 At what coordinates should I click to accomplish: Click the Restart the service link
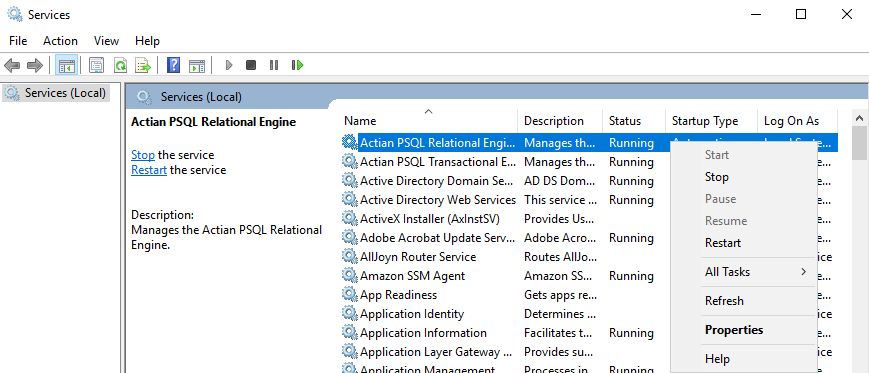pos(149,170)
